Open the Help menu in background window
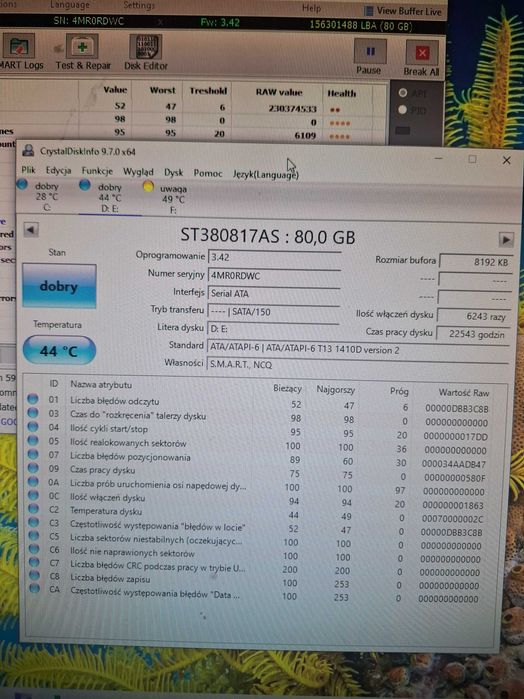Viewport: 524px width, 699px height. 311,8
